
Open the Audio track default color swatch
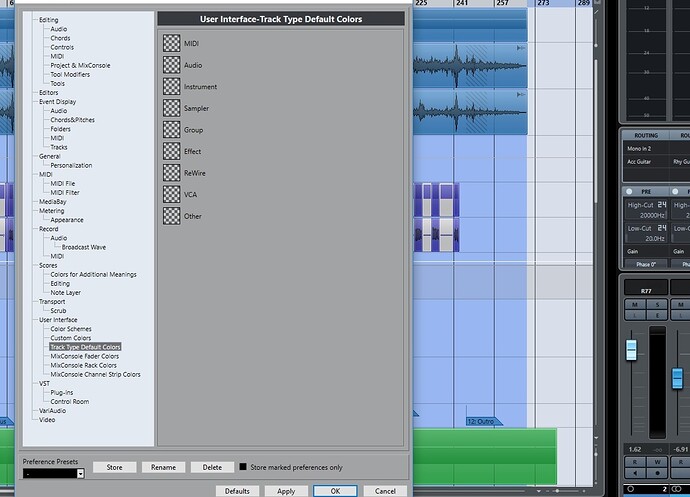(x=172, y=65)
